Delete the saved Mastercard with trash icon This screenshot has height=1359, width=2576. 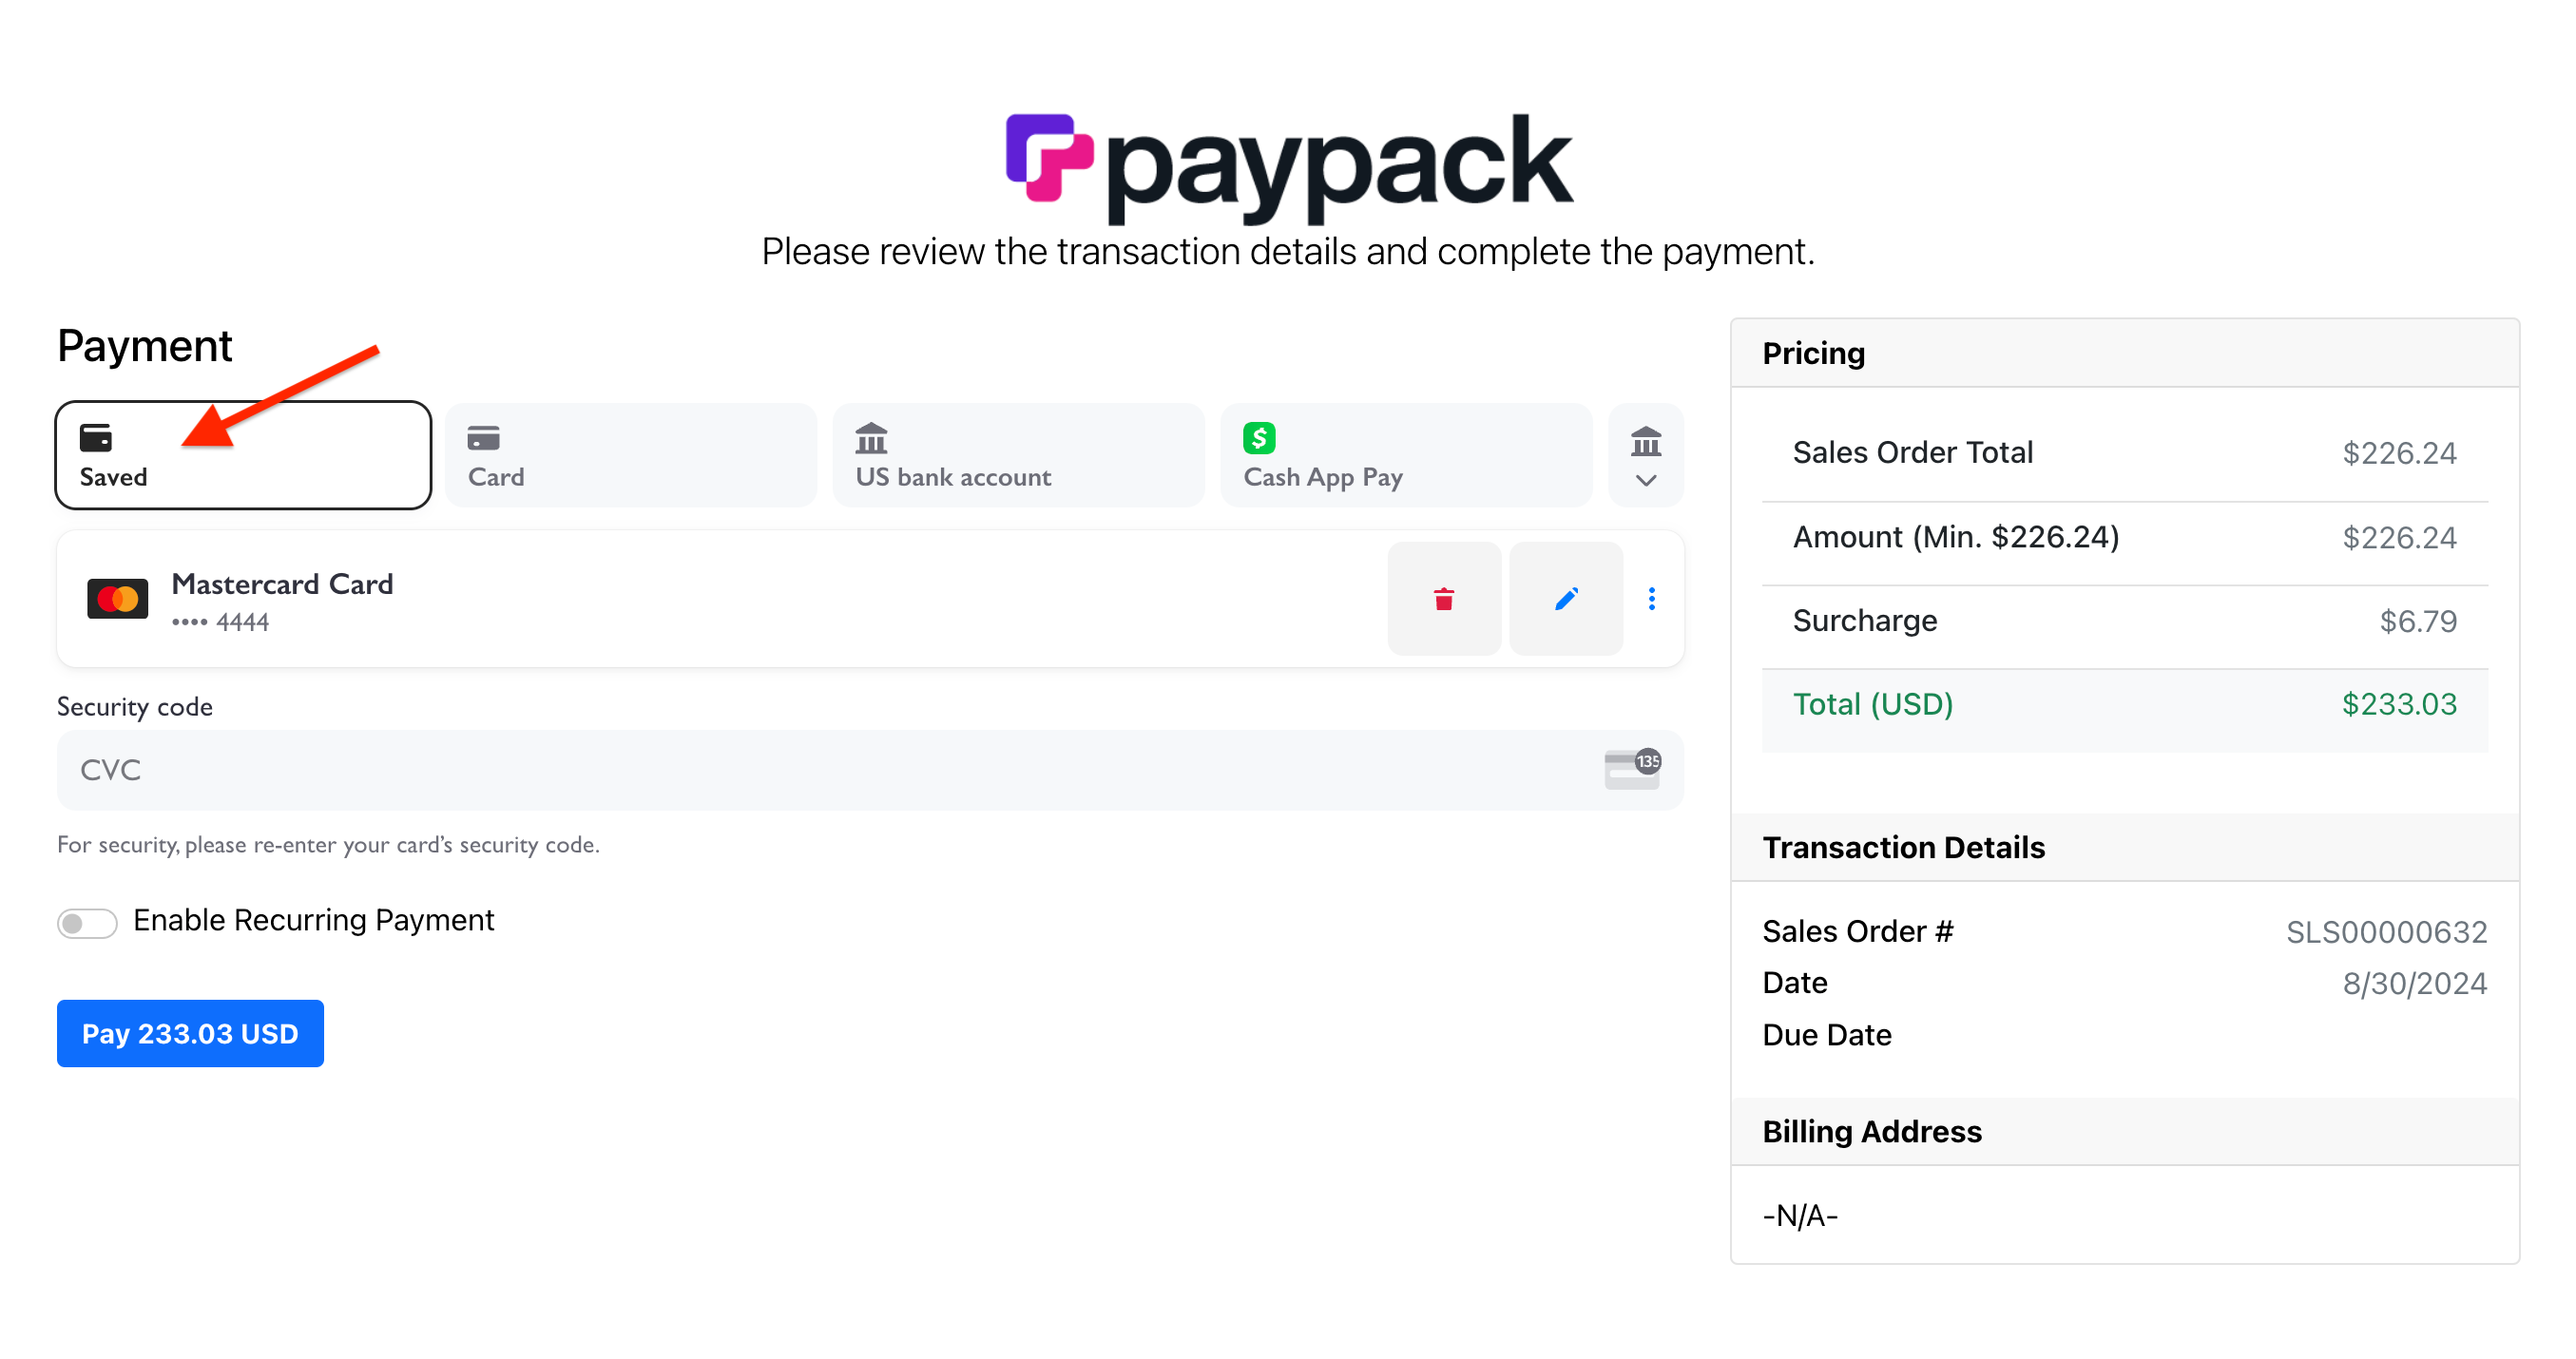tap(1444, 598)
